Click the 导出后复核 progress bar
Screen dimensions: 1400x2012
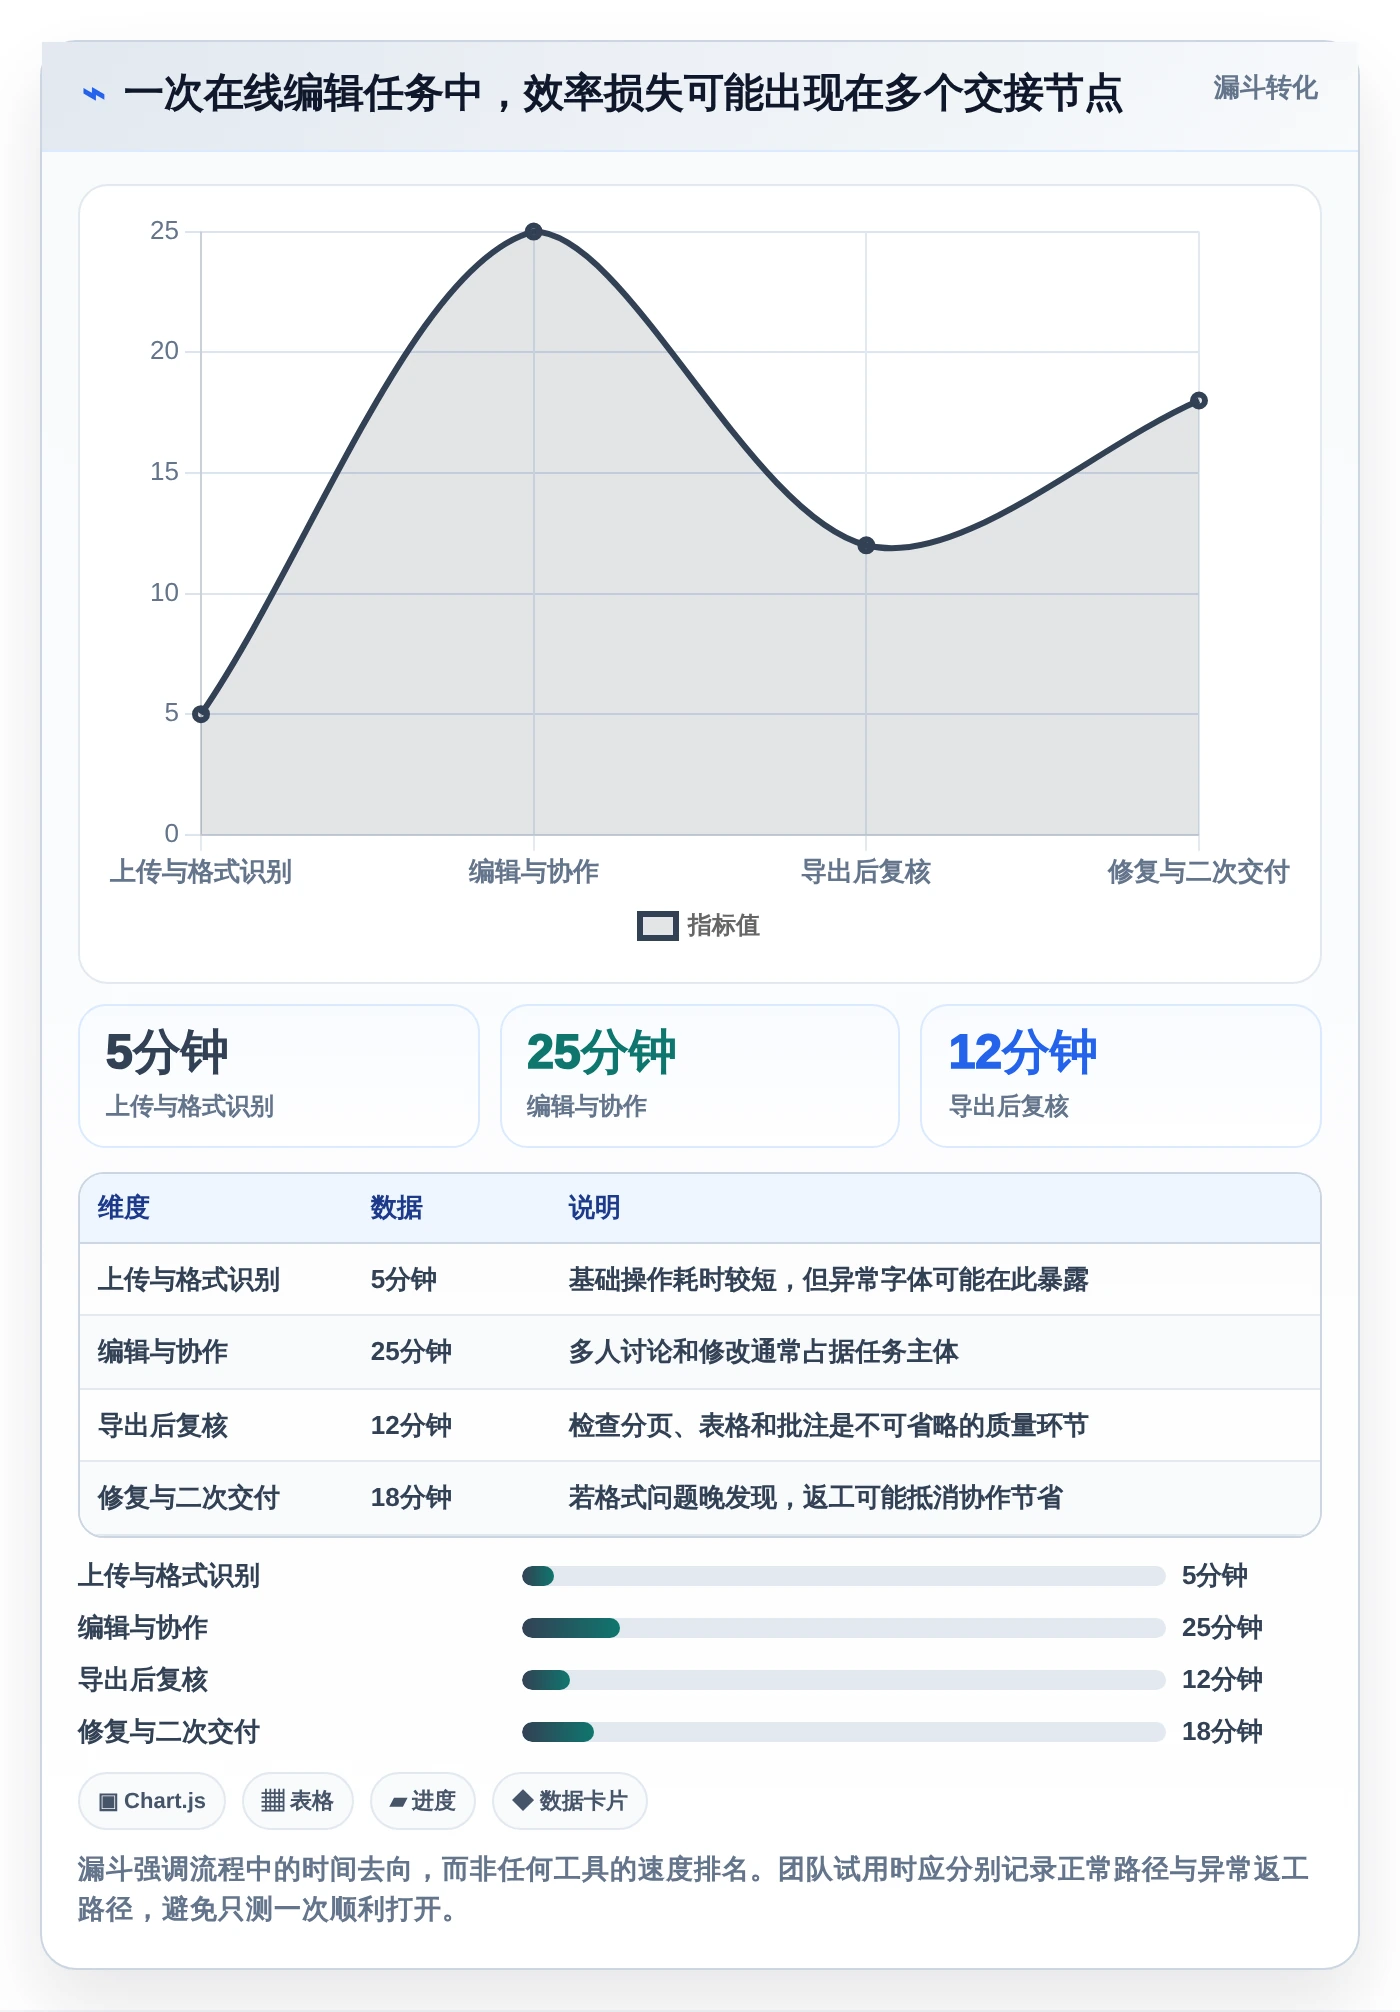coord(843,1680)
